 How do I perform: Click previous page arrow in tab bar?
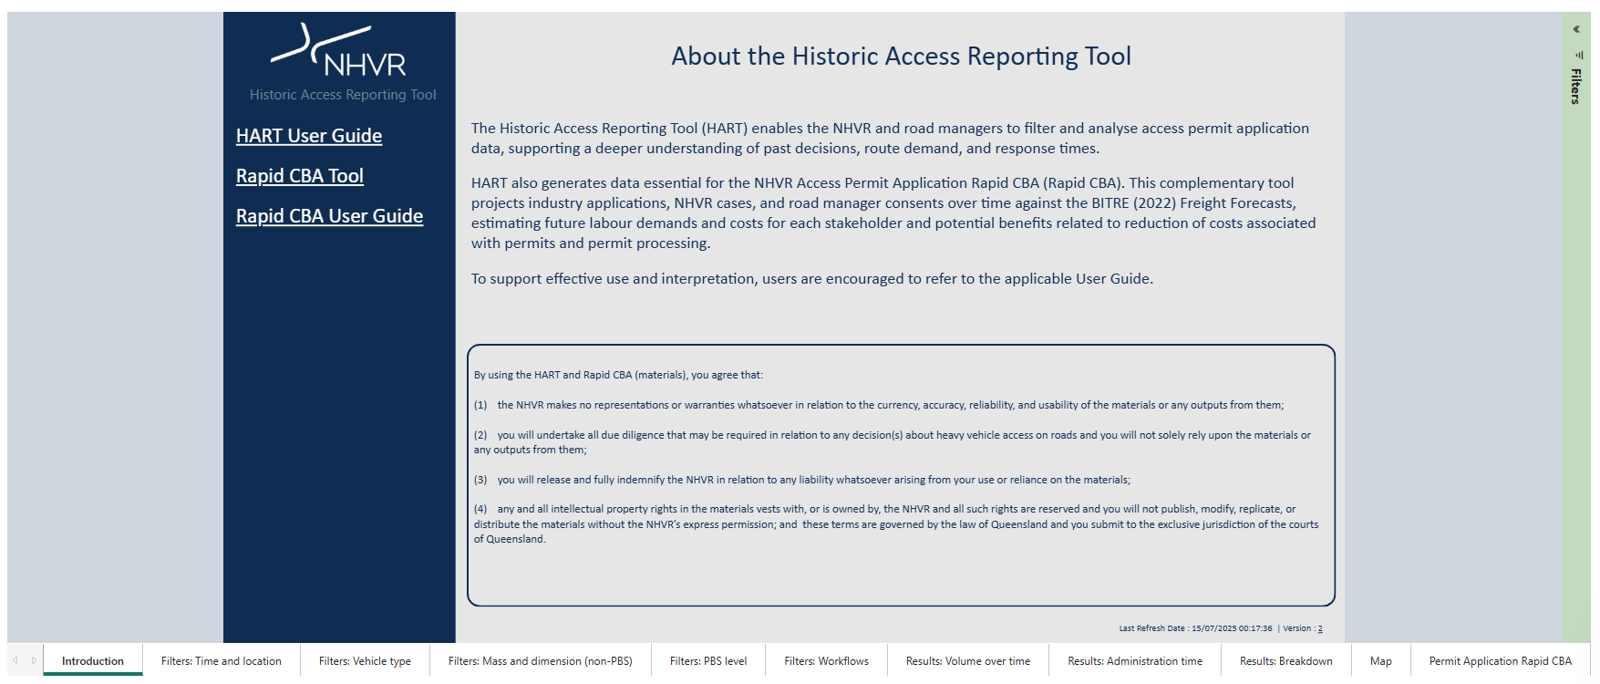15,660
